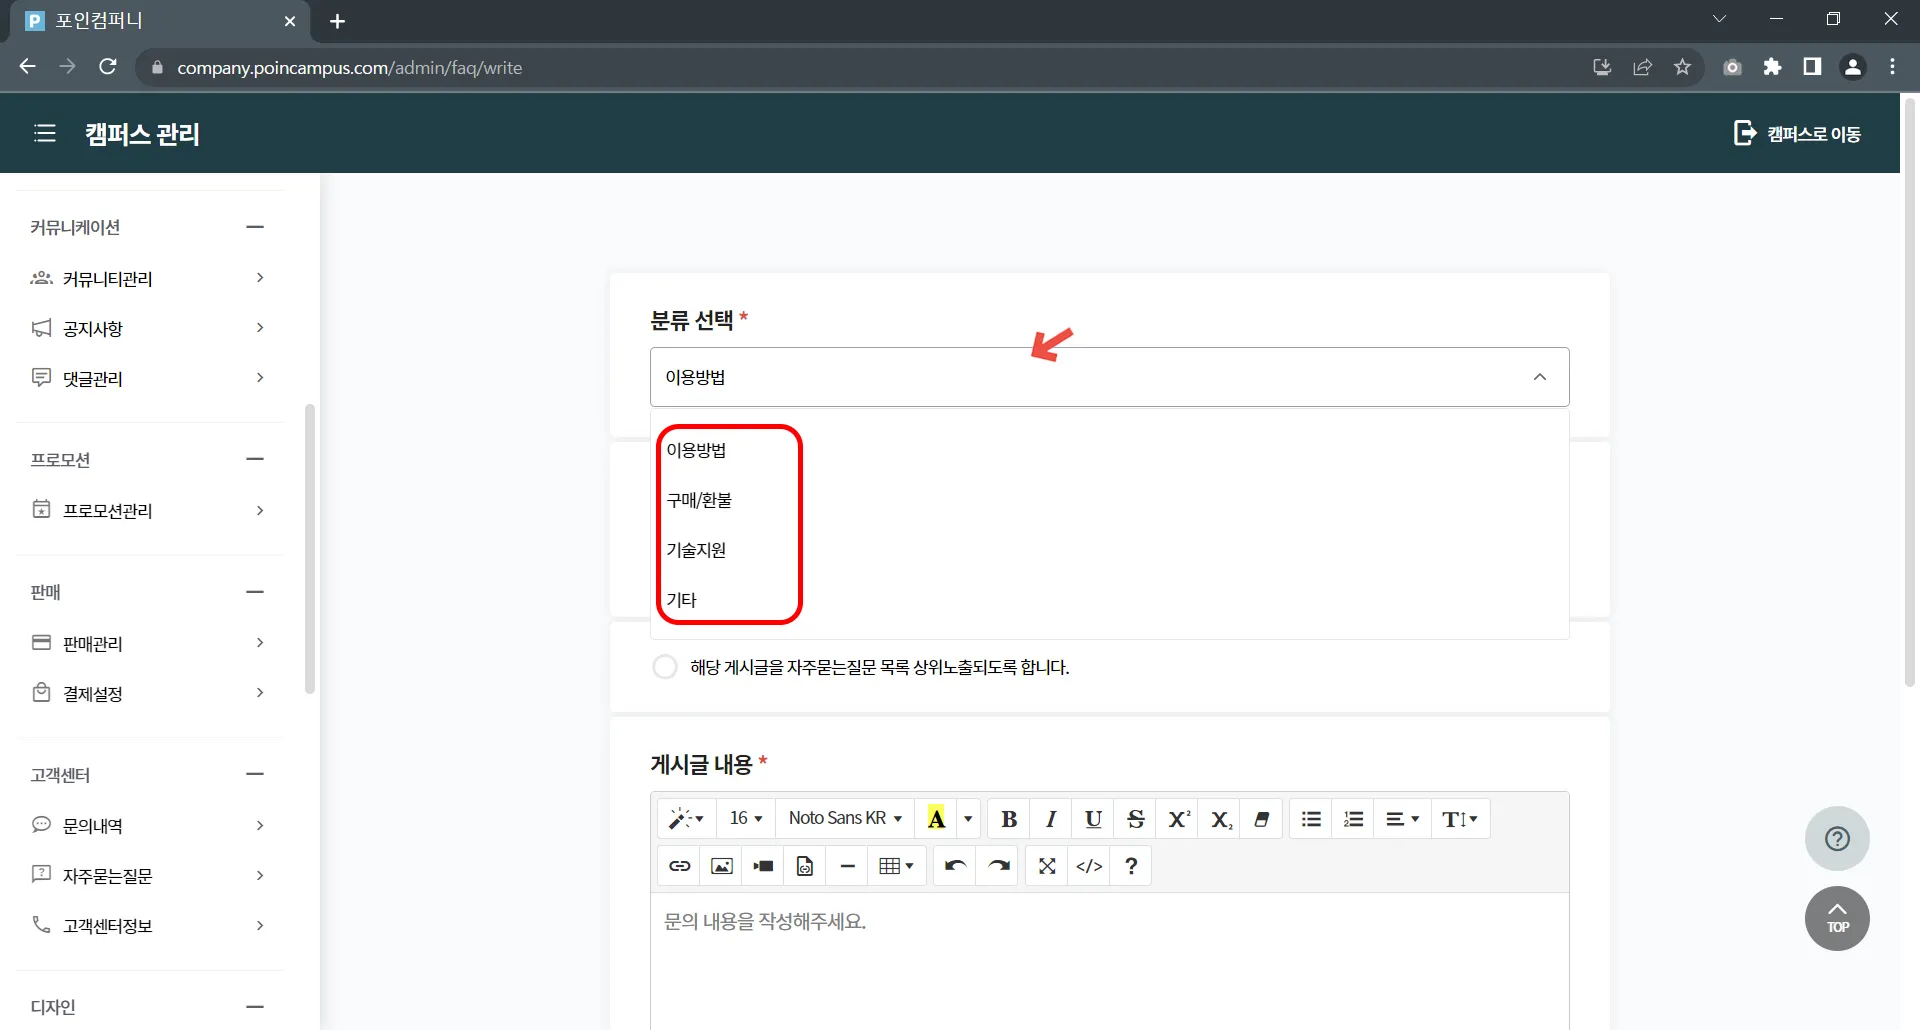
Task: Click the sidebar vertical scrollbar
Action: click(310, 548)
